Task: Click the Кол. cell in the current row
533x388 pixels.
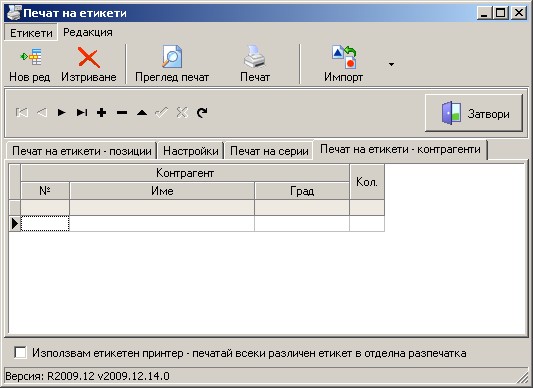Action: [367, 224]
